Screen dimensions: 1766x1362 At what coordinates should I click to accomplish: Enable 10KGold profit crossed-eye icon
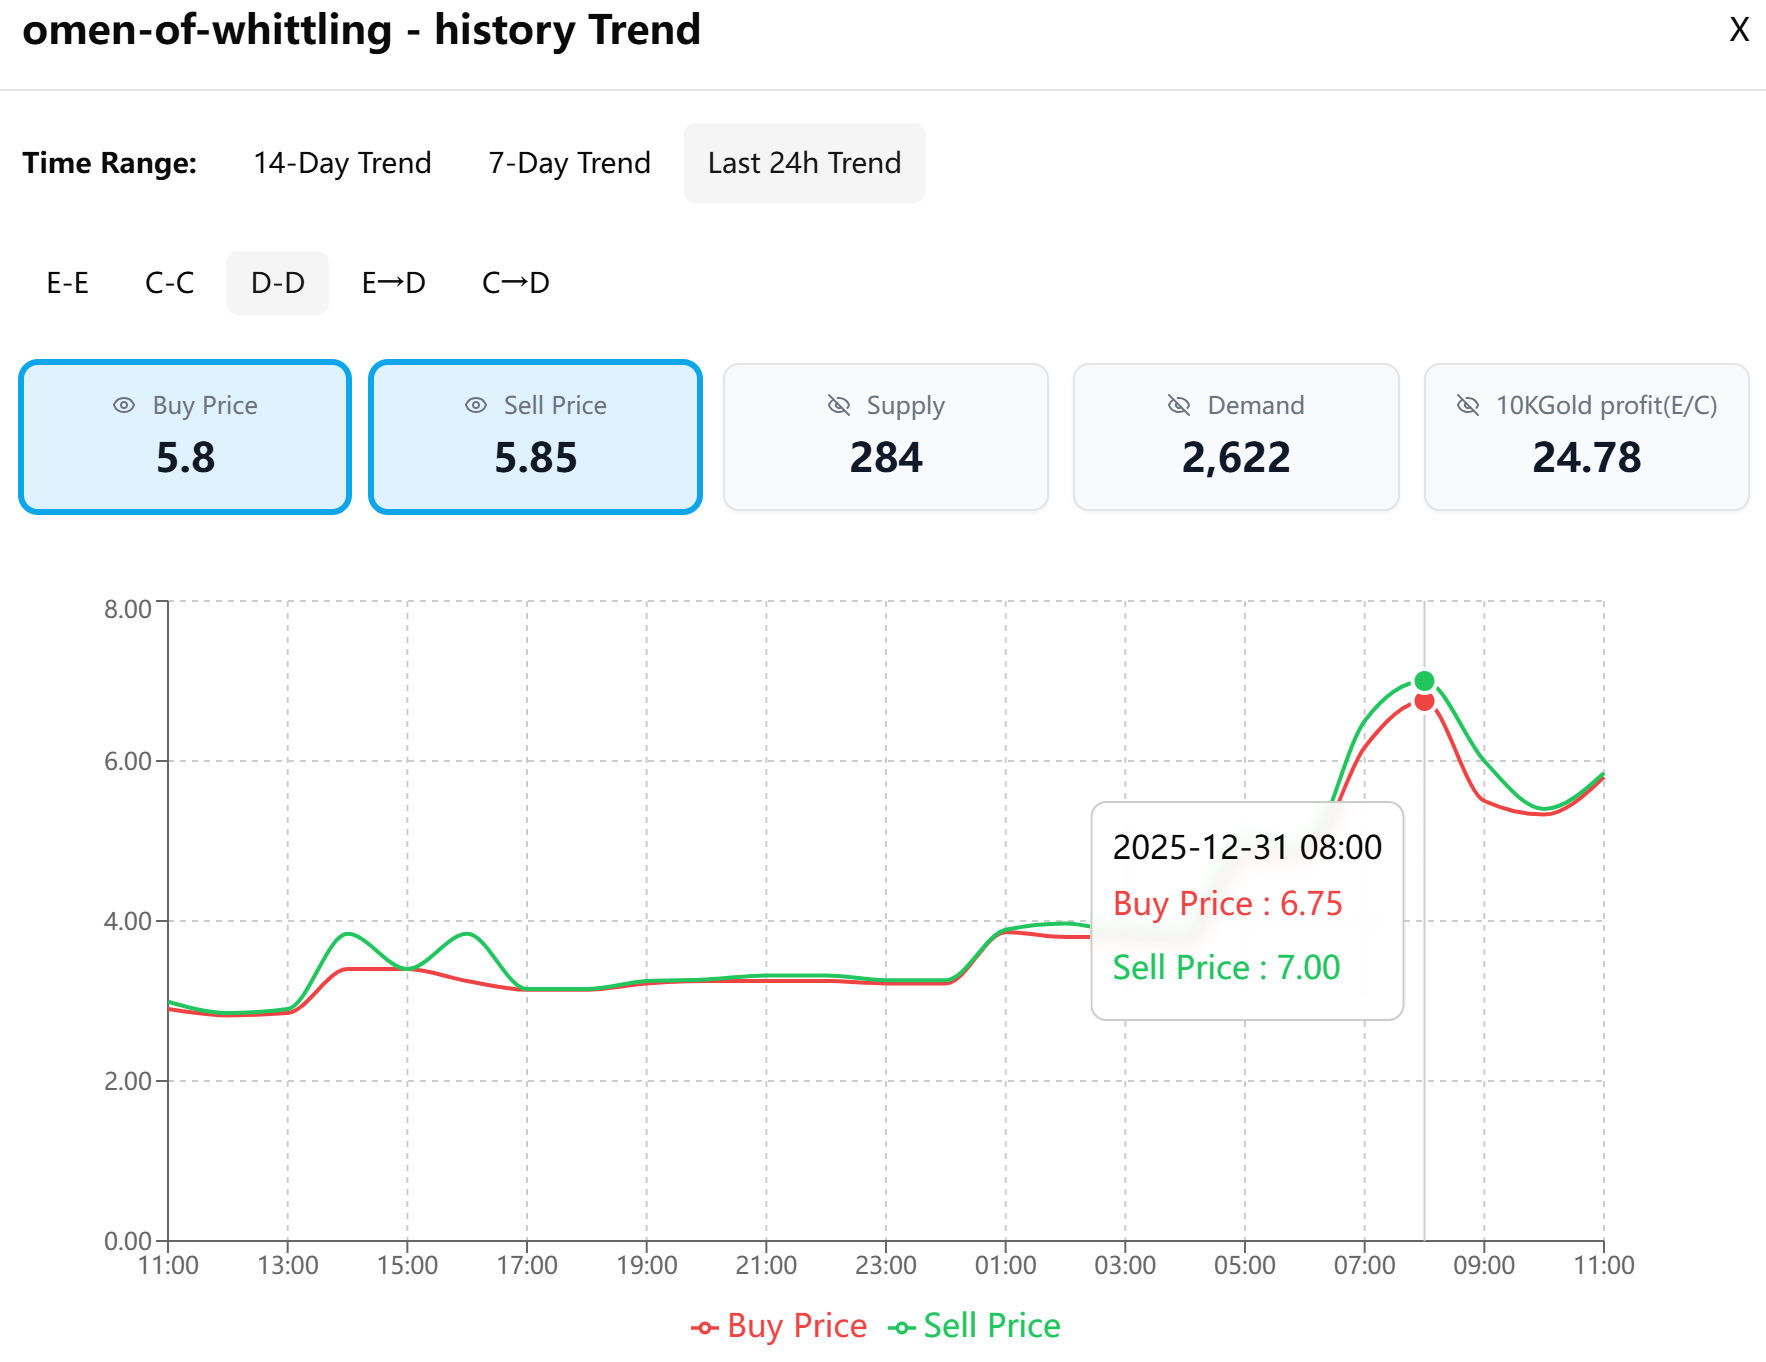1467,405
